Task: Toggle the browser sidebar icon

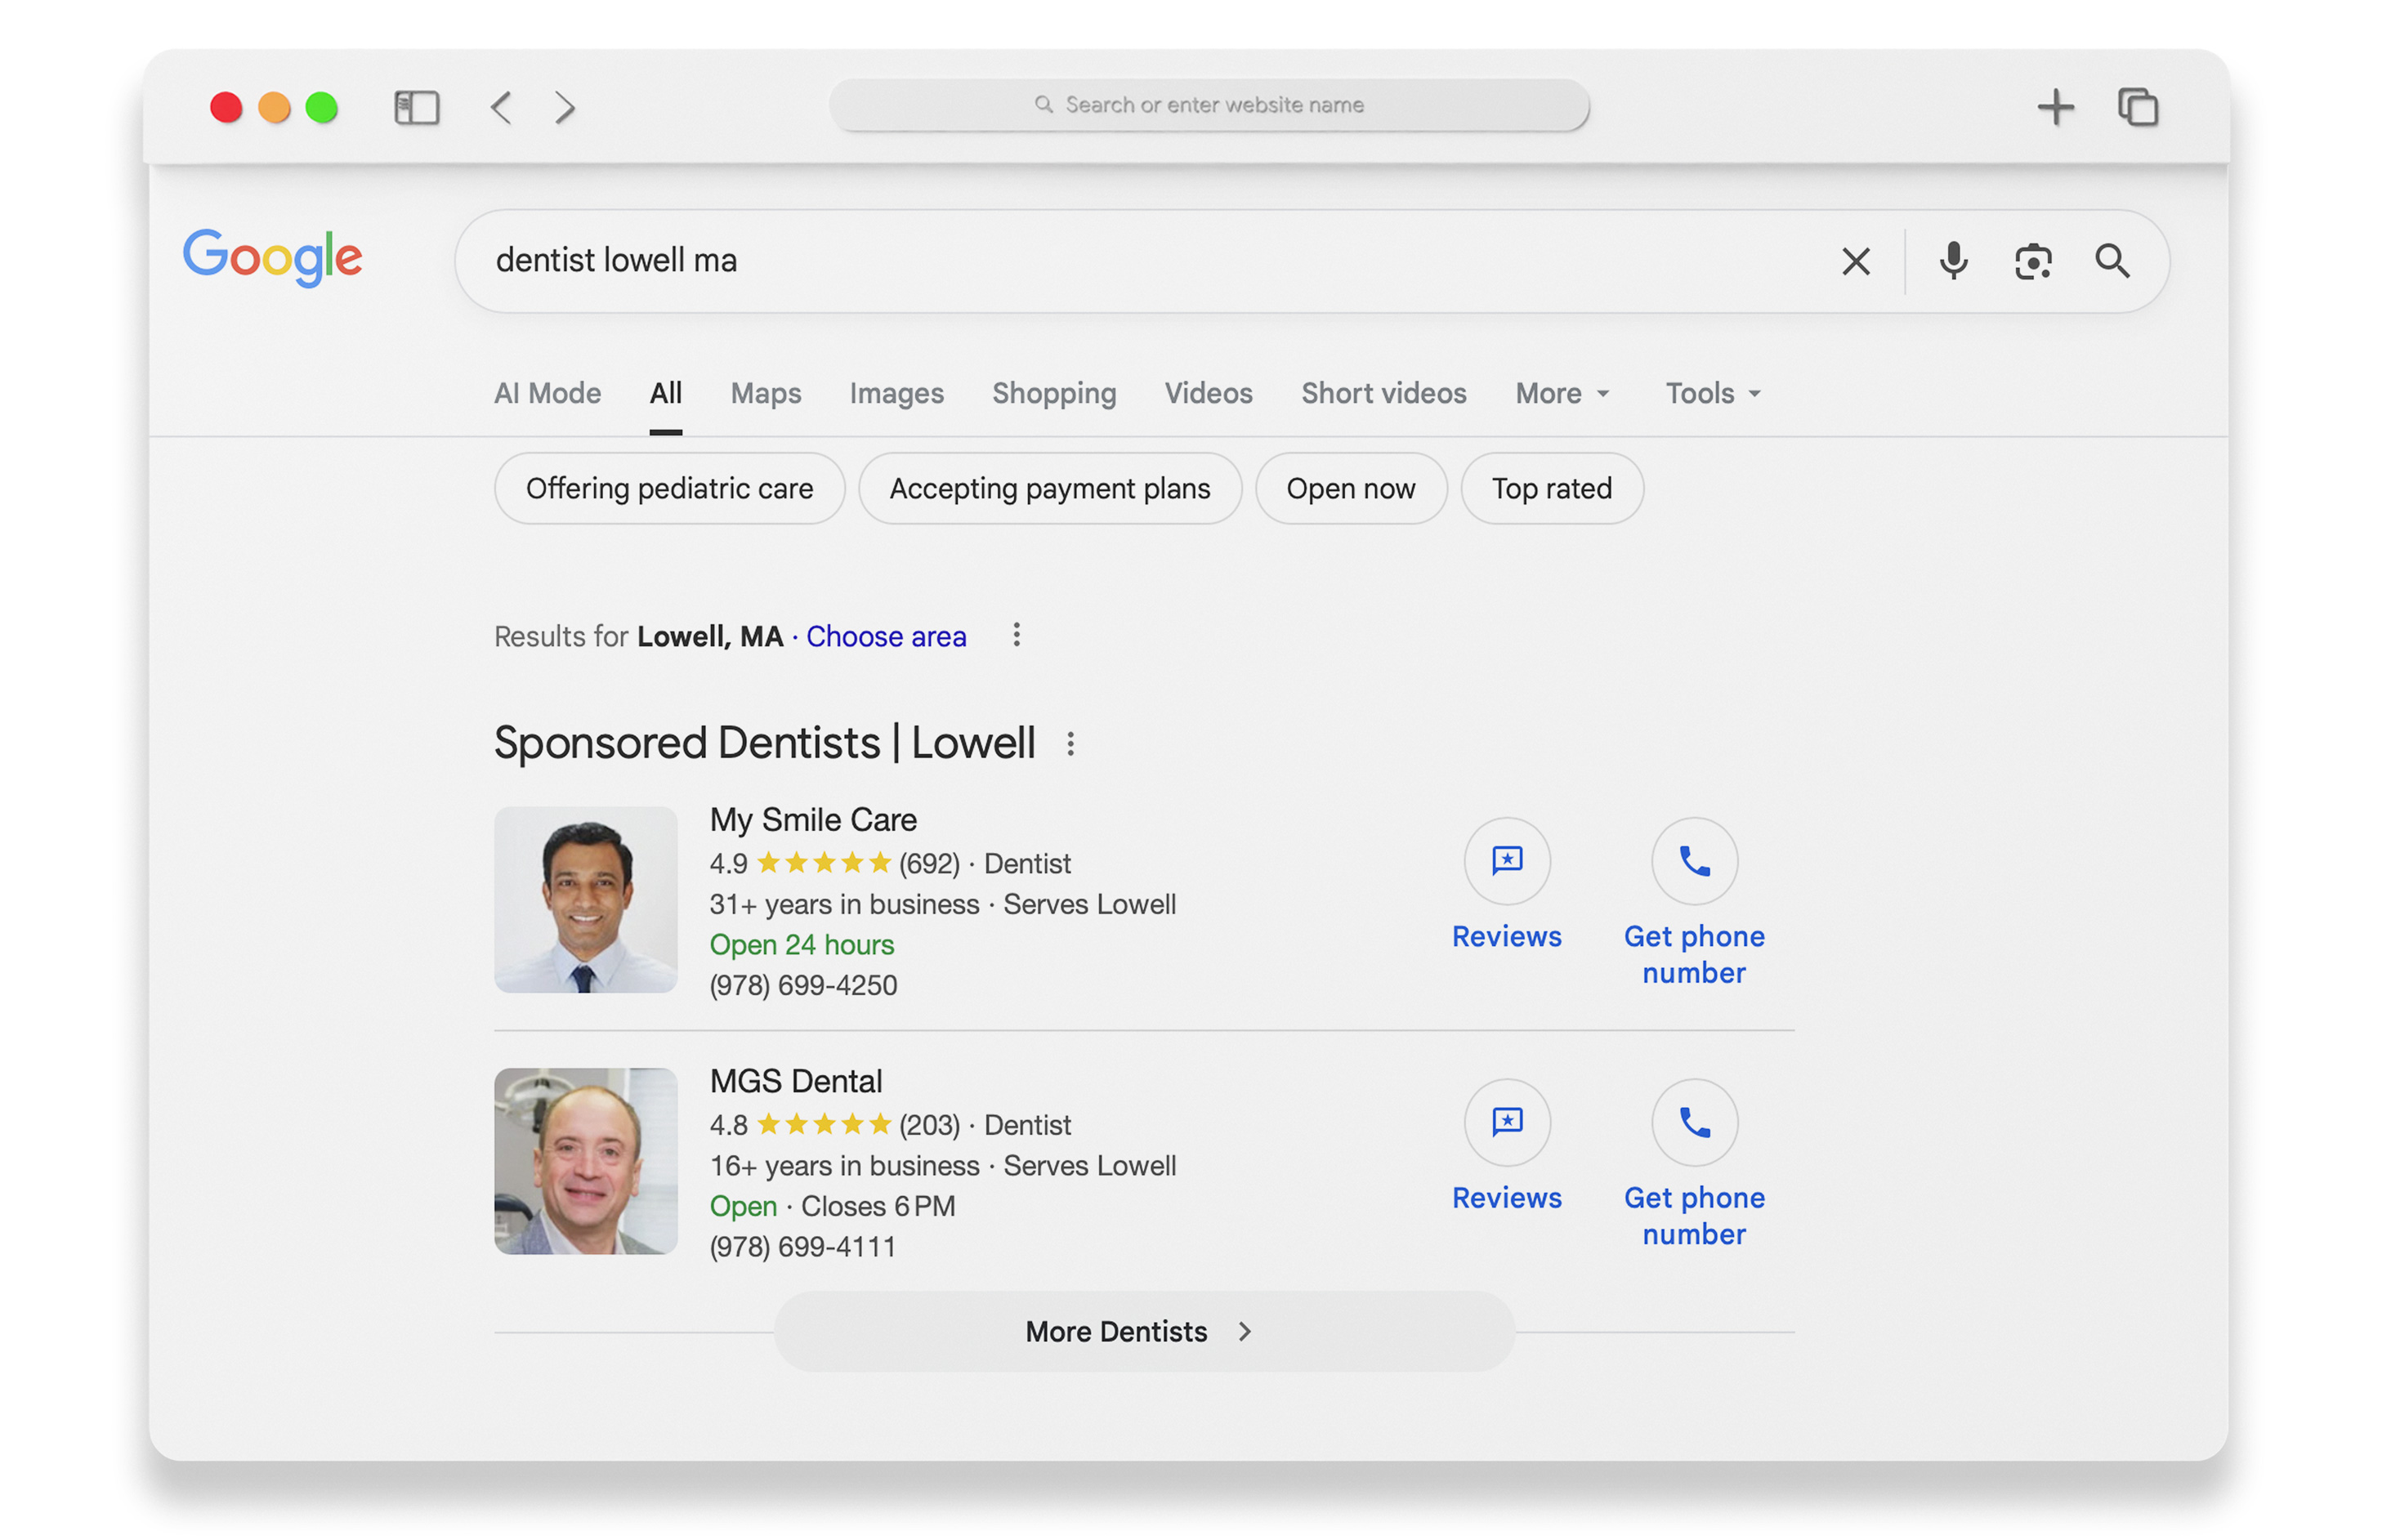Action: tap(417, 107)
